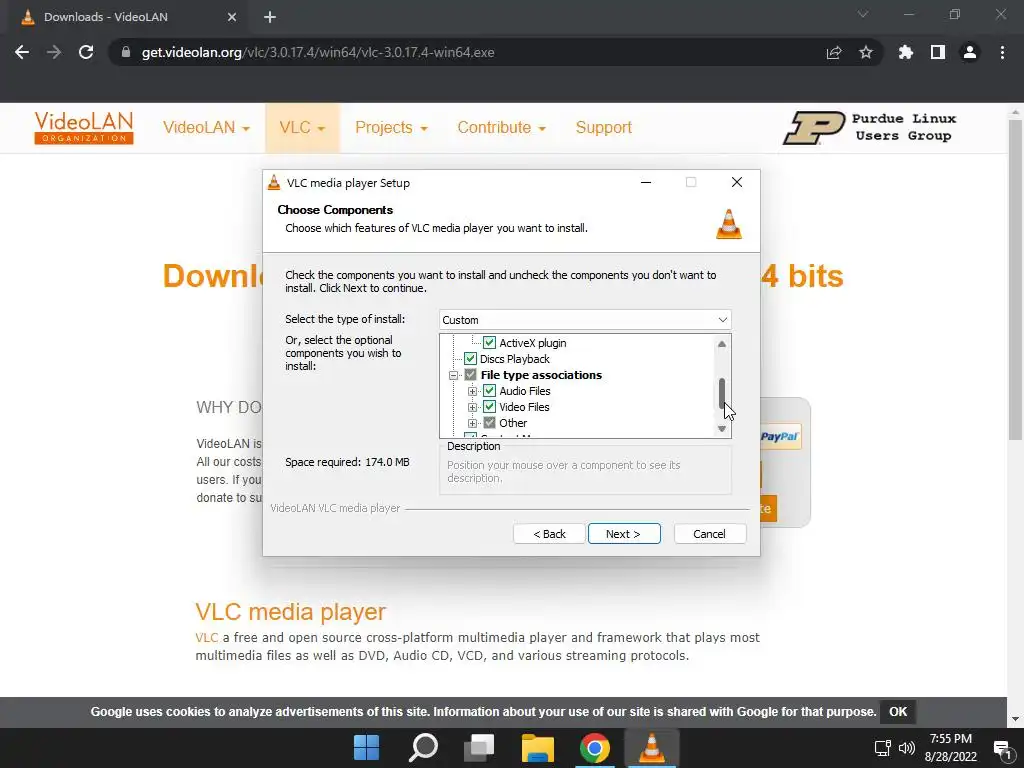This screenshot has width=1024, height=768.
Task: Click the 'Choose Components' heading
Action: (335, 210)
